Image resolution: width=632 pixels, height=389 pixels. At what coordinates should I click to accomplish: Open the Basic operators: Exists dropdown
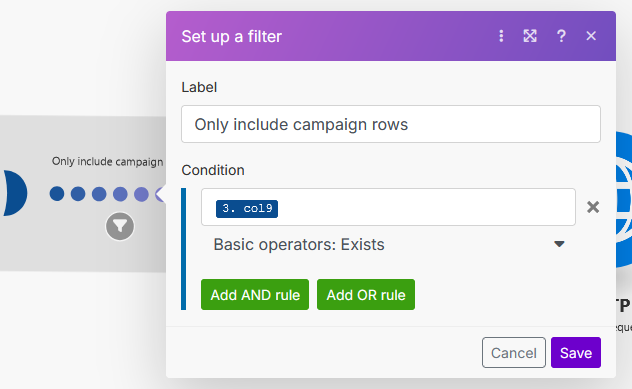pos(389,245)
